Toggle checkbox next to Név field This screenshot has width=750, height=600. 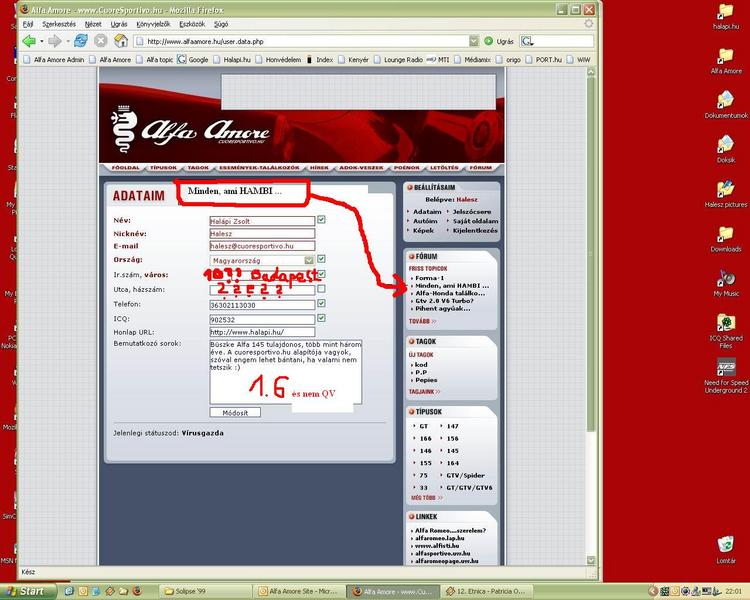[321, 220]
